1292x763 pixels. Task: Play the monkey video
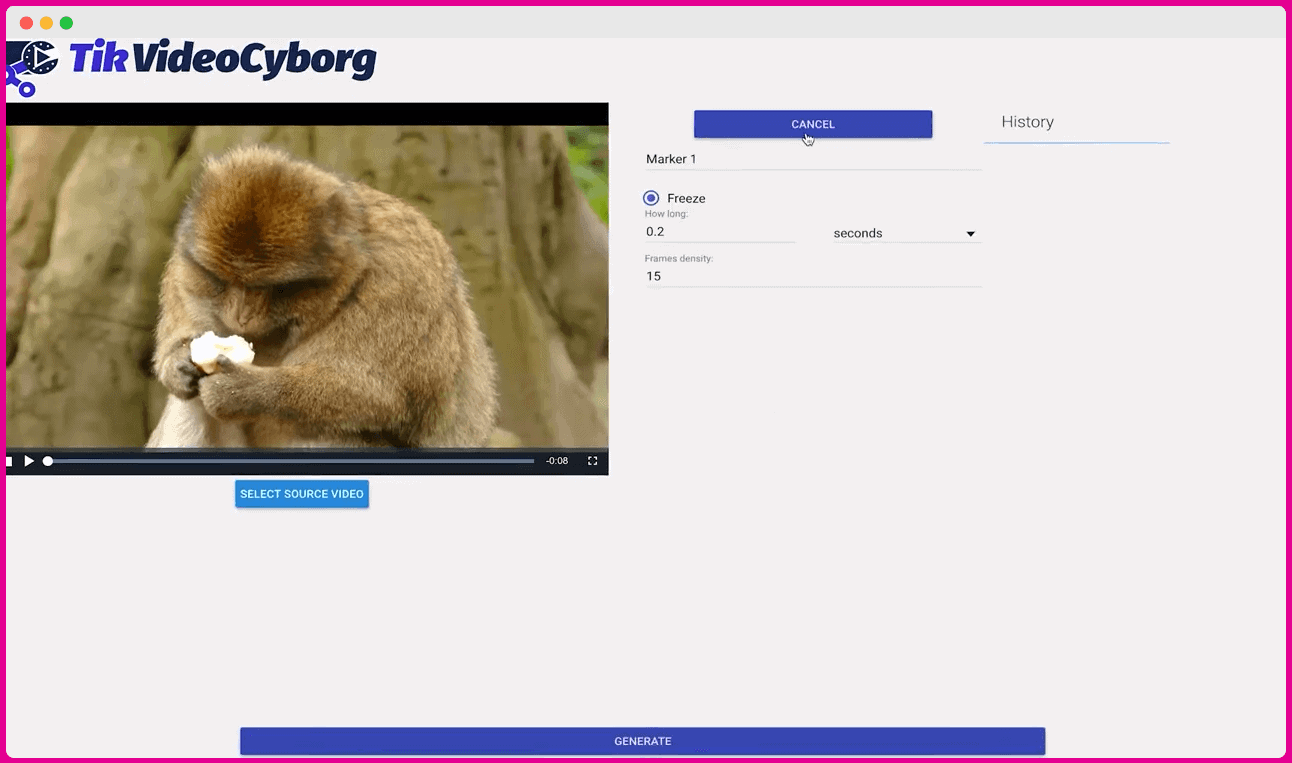point(29,461)
